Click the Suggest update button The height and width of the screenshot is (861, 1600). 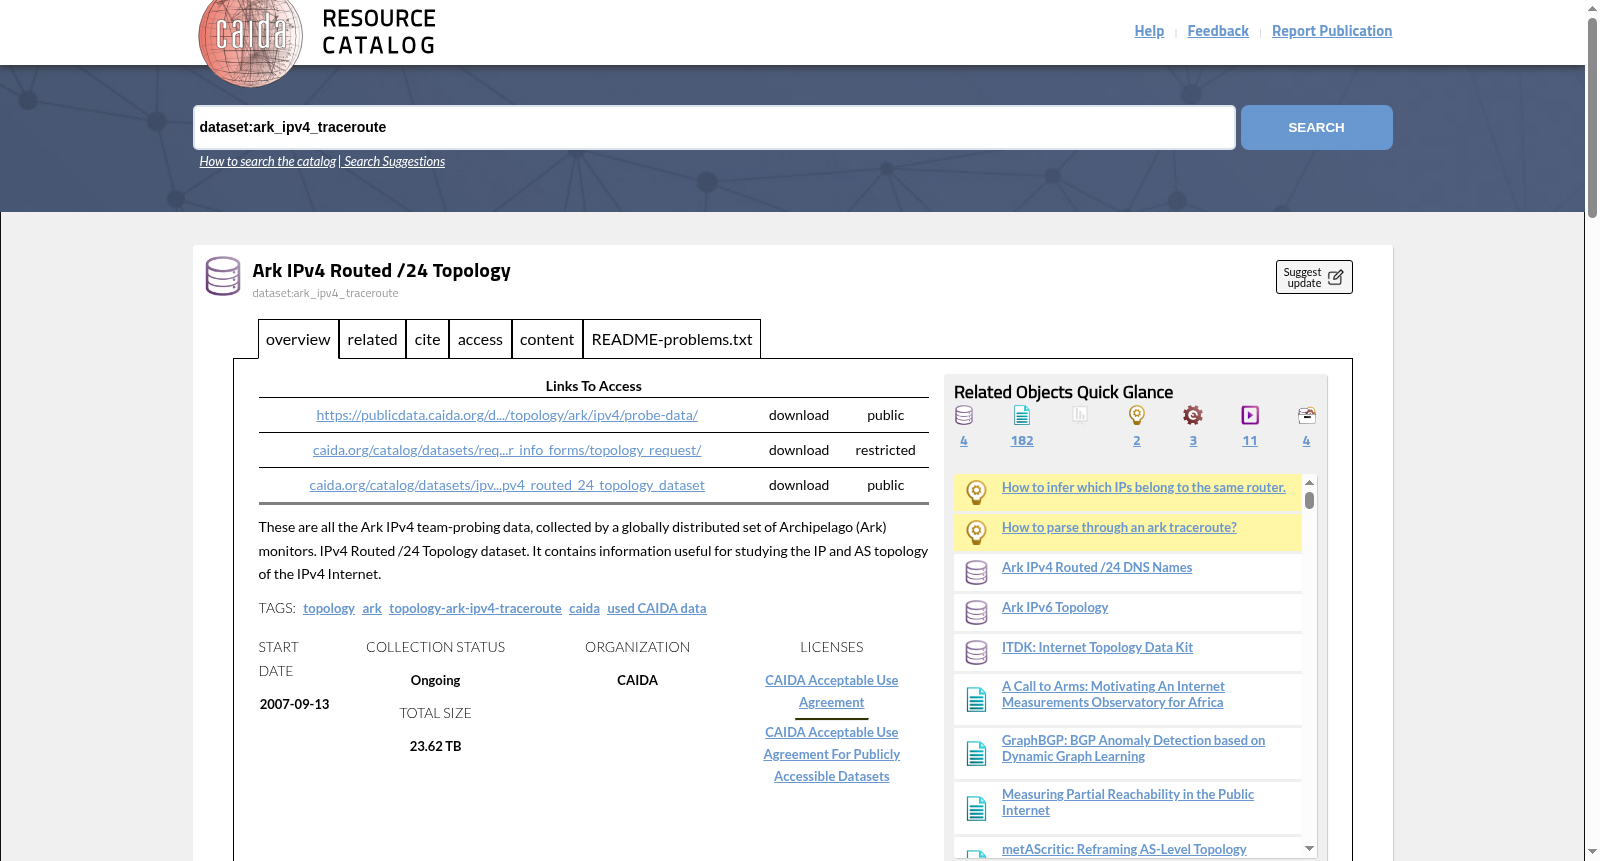(x=1314, y=277)
